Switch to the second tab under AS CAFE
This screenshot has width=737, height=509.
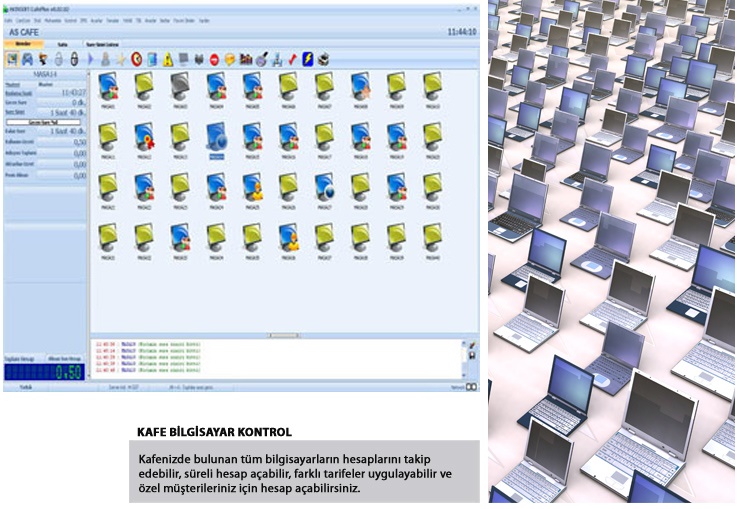62,44
